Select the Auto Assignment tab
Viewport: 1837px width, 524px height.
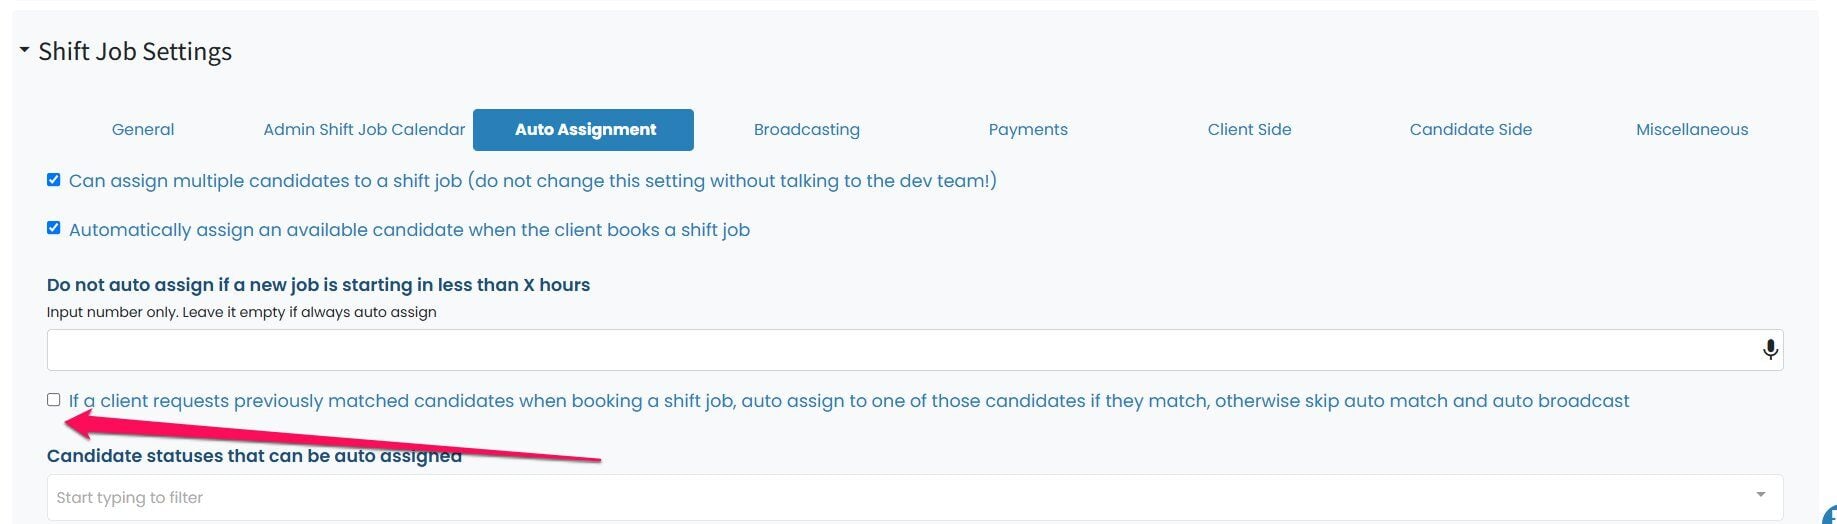tap(585, 129)
